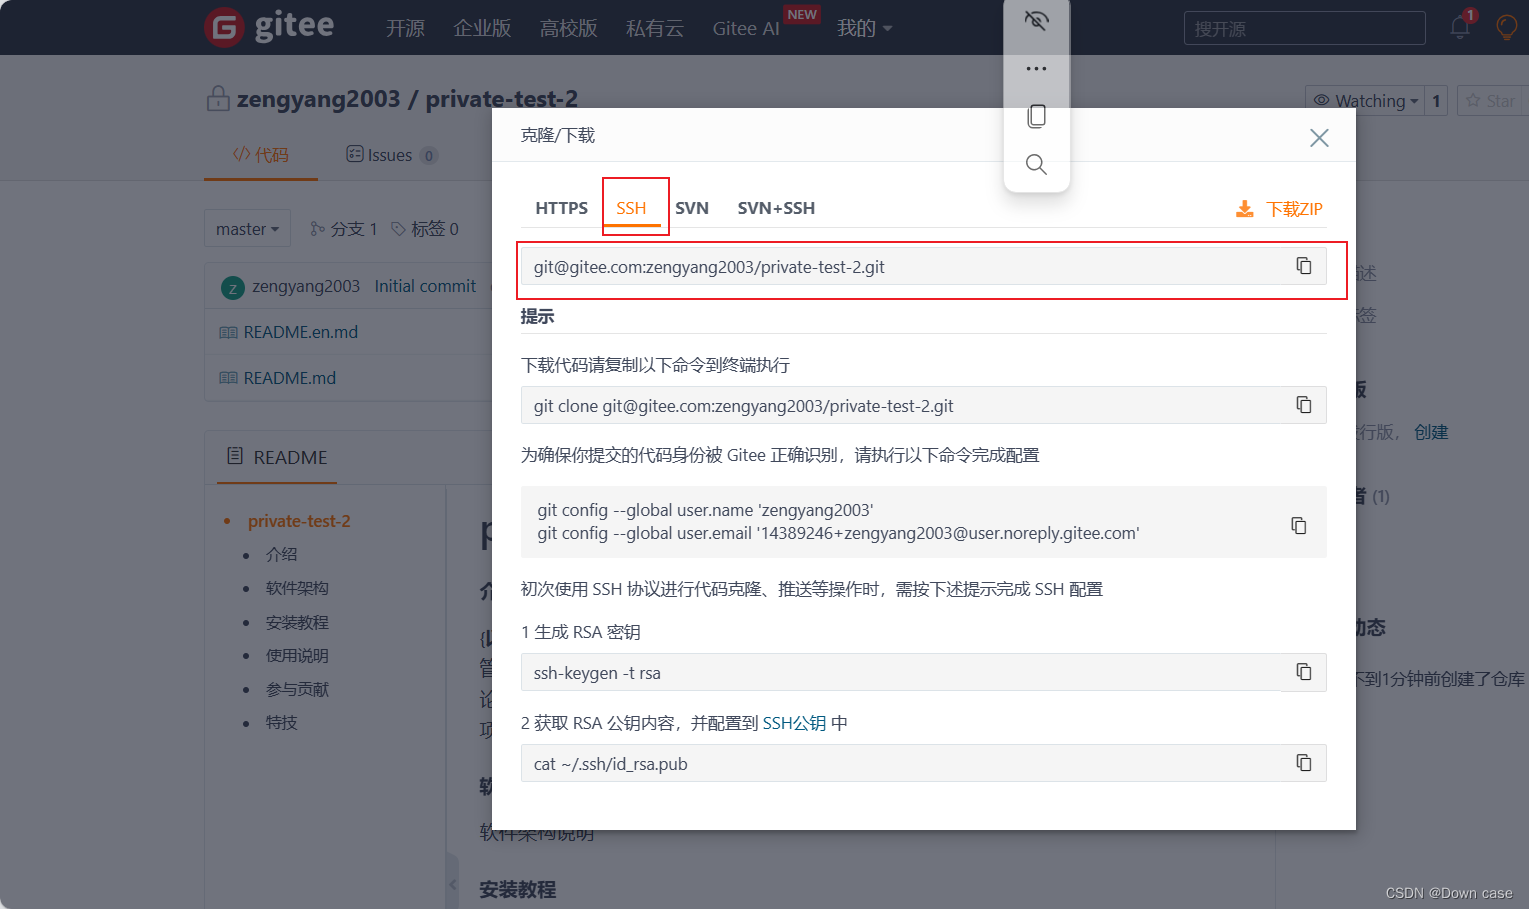Click 下载ZIP to download the repository
This screenshot has width=1529, height=909.
pos(1291,209)
